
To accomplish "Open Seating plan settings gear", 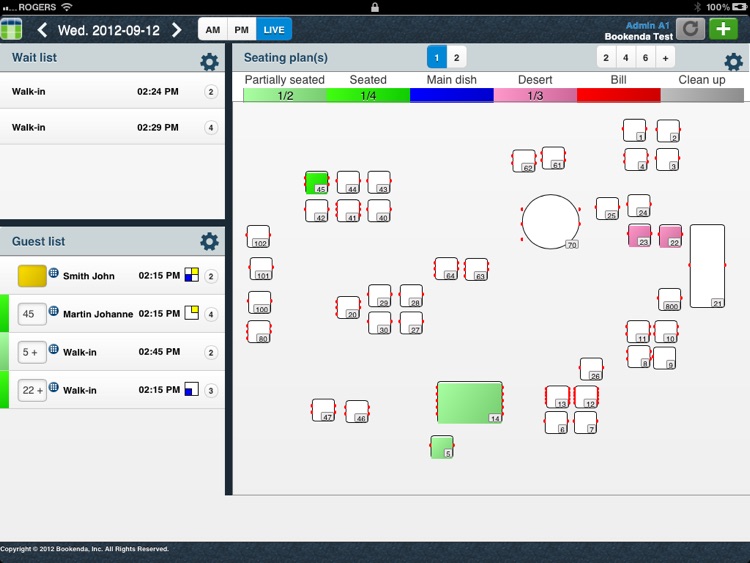I will [733, 62].
